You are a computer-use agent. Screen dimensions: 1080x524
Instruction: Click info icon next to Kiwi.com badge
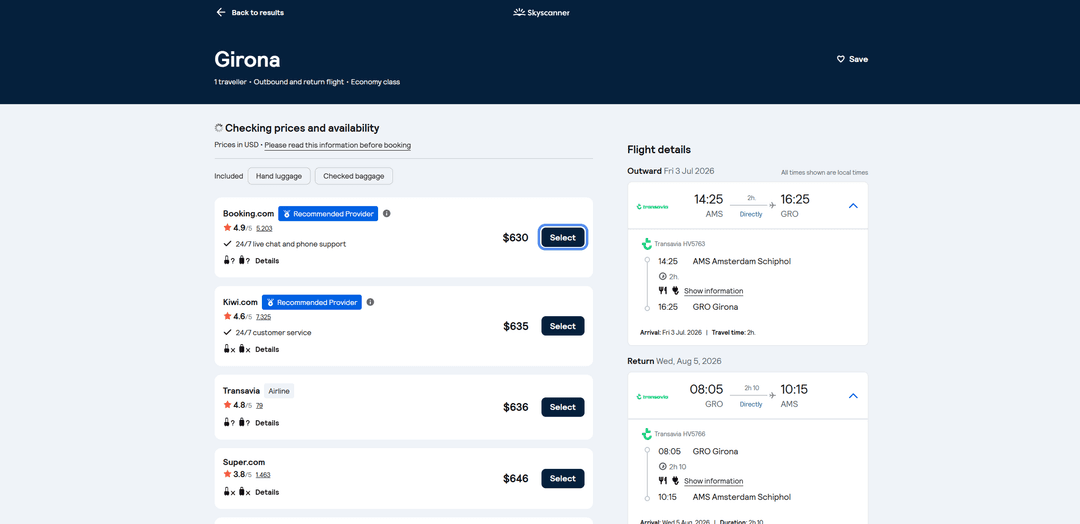click(x=370, y=302)
